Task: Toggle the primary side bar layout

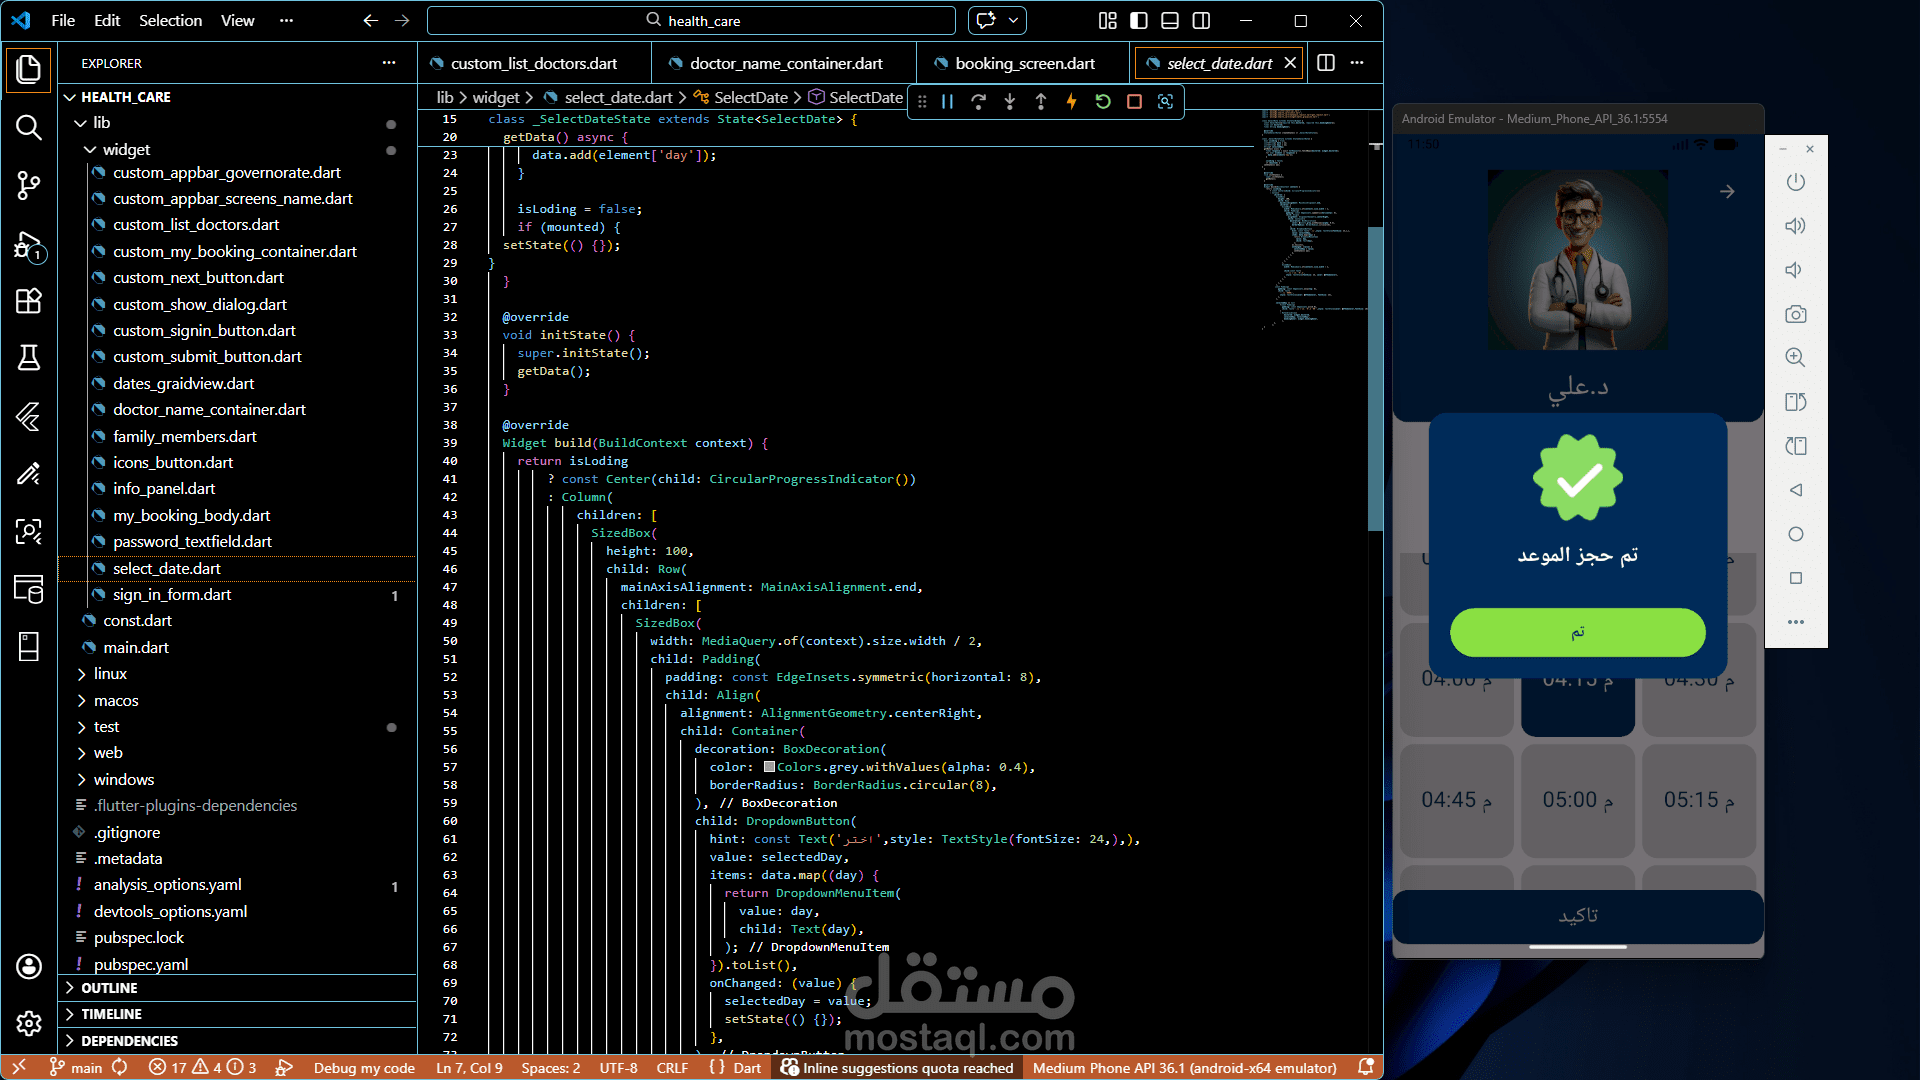Action: [1139, 20]
